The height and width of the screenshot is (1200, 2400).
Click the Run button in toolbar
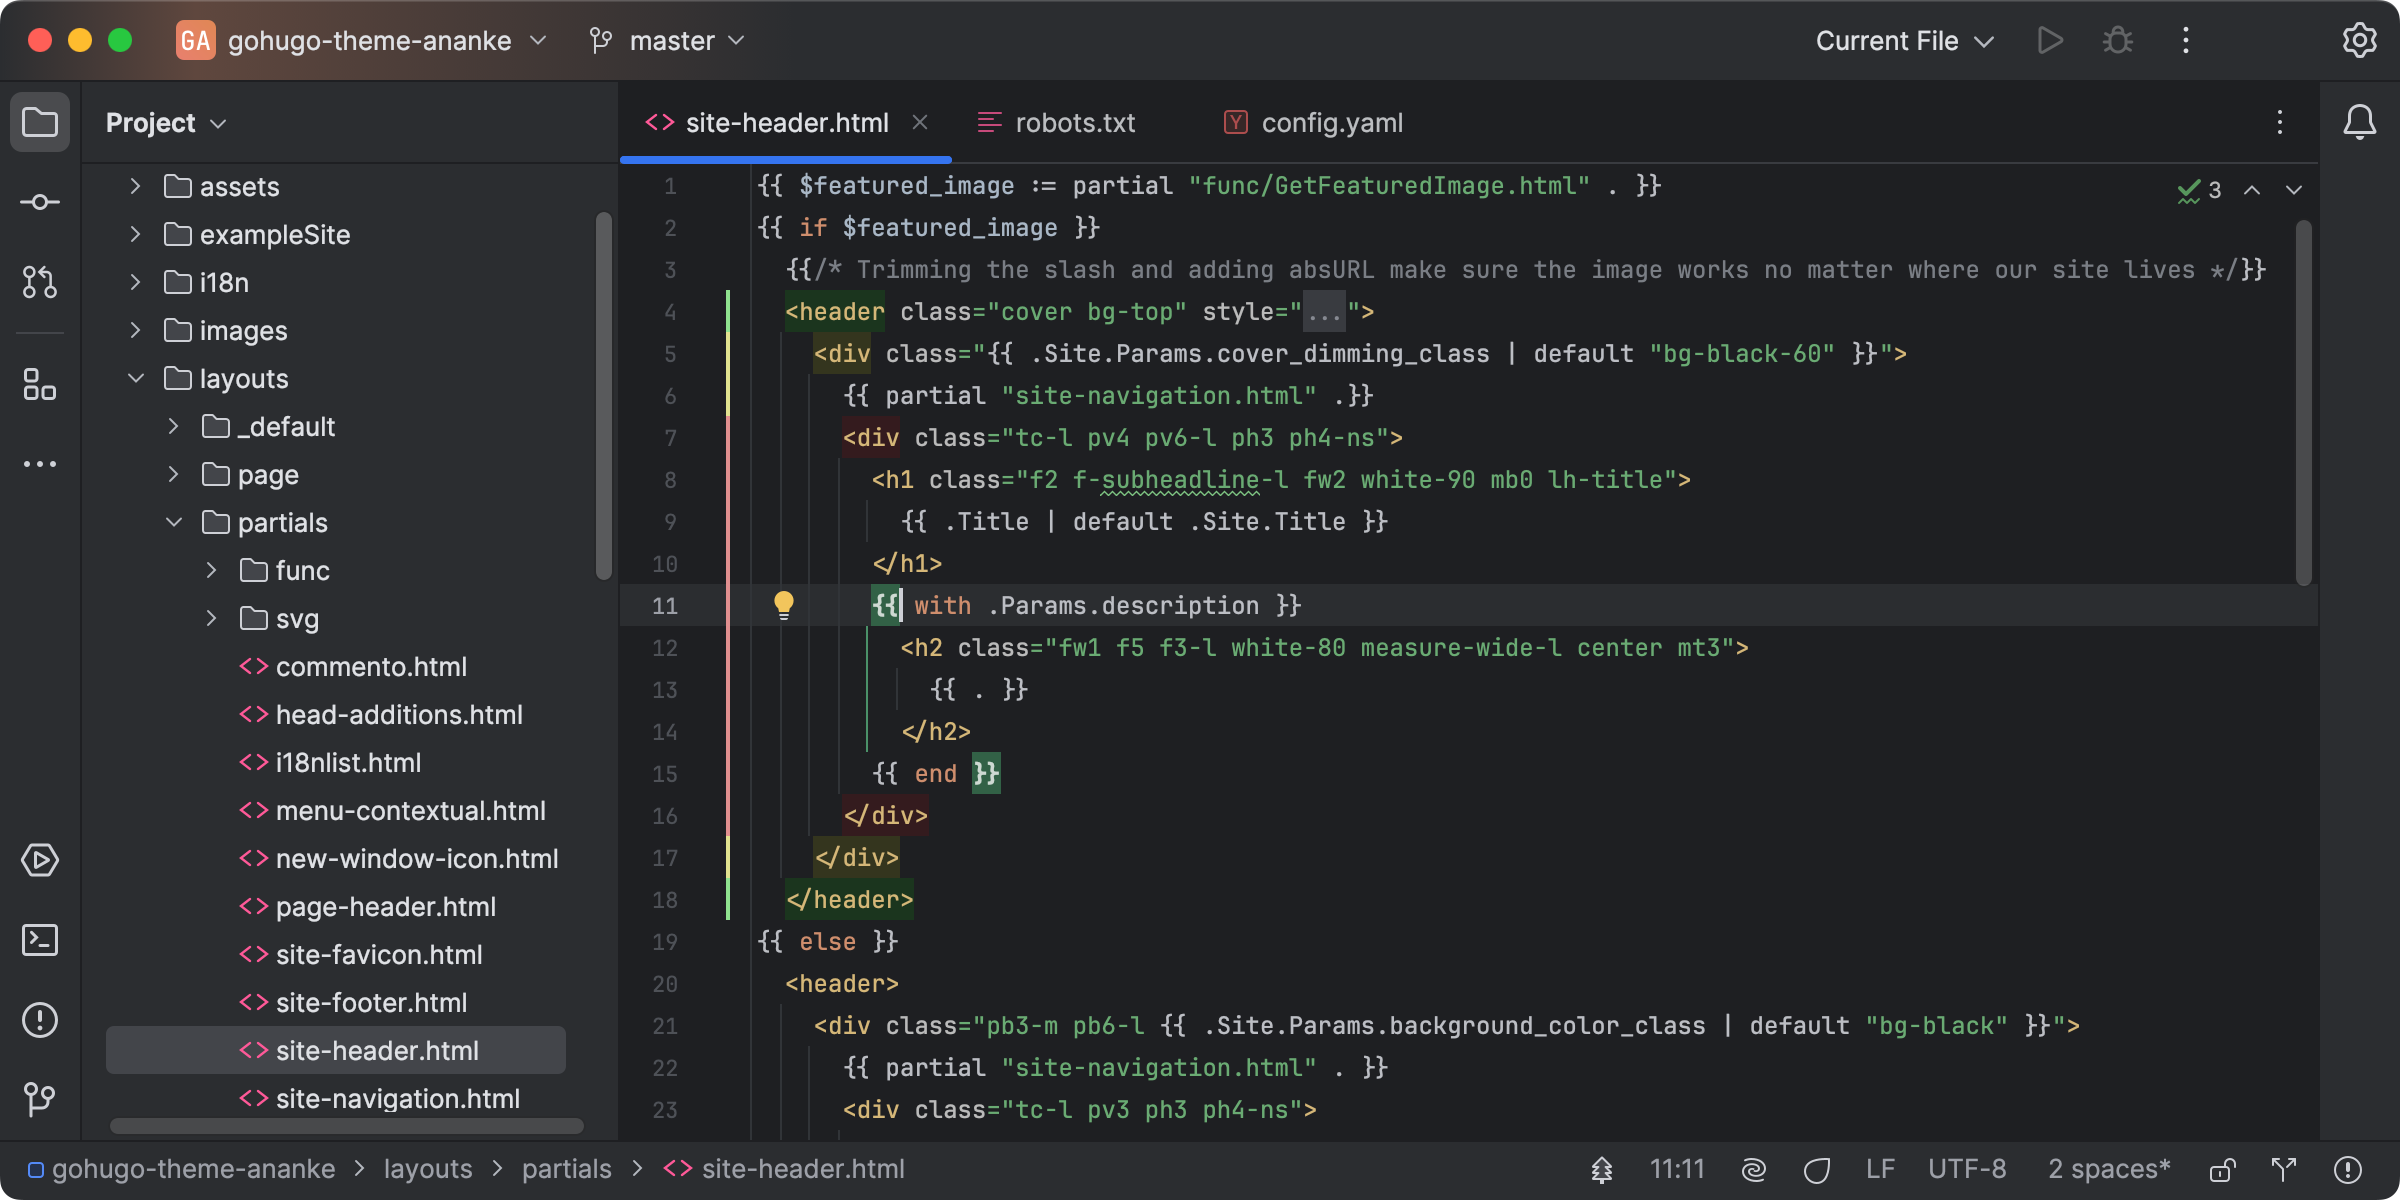click(x=2050, y=40)
